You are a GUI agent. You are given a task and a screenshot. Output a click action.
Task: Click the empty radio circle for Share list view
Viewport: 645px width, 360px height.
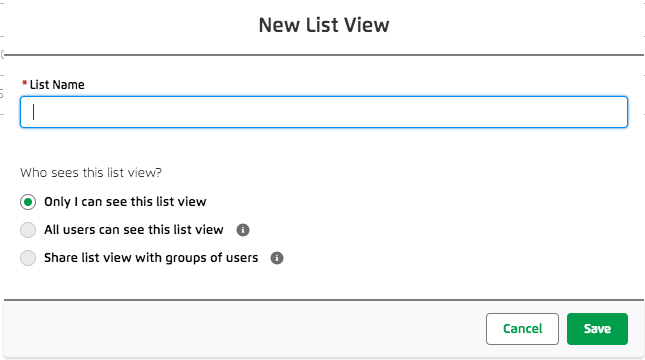tap(28, 258)
